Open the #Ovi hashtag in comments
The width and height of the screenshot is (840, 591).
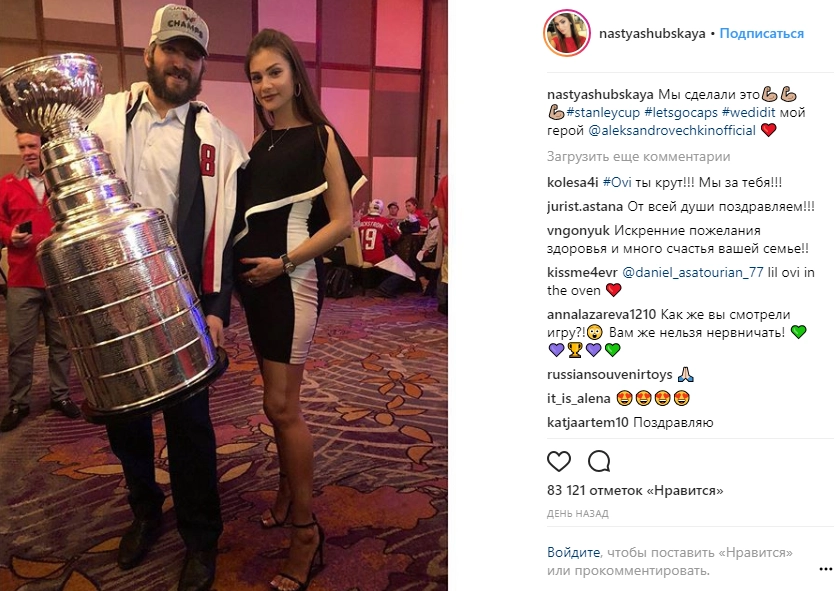617,182
